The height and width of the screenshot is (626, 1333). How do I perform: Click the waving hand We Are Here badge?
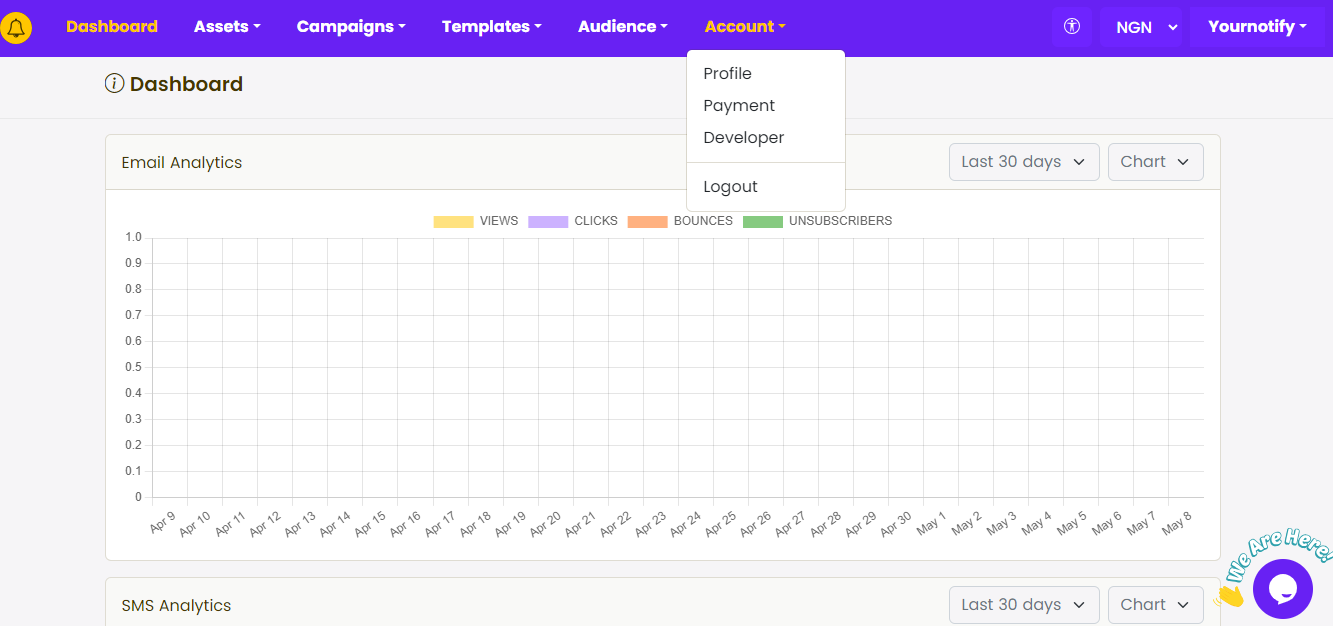[x=1270, y=565]
